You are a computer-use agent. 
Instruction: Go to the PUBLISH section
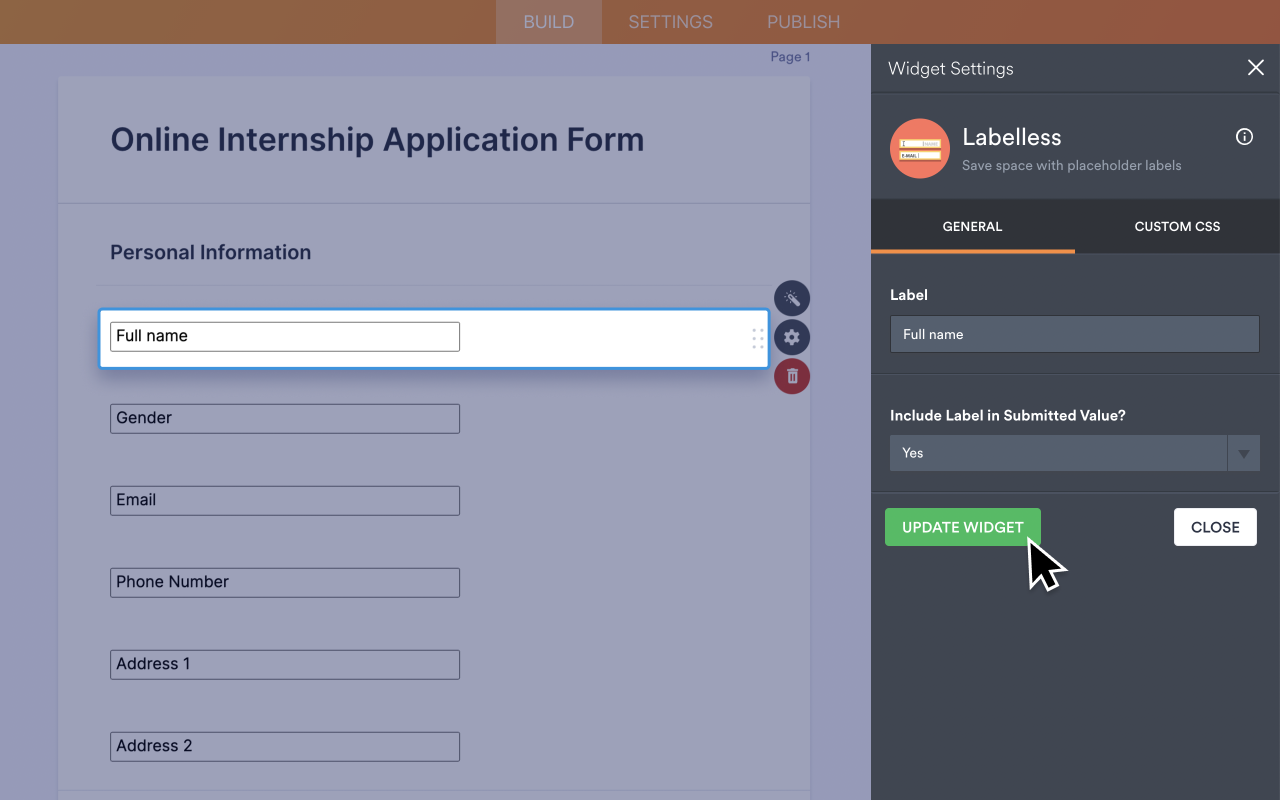802,21
